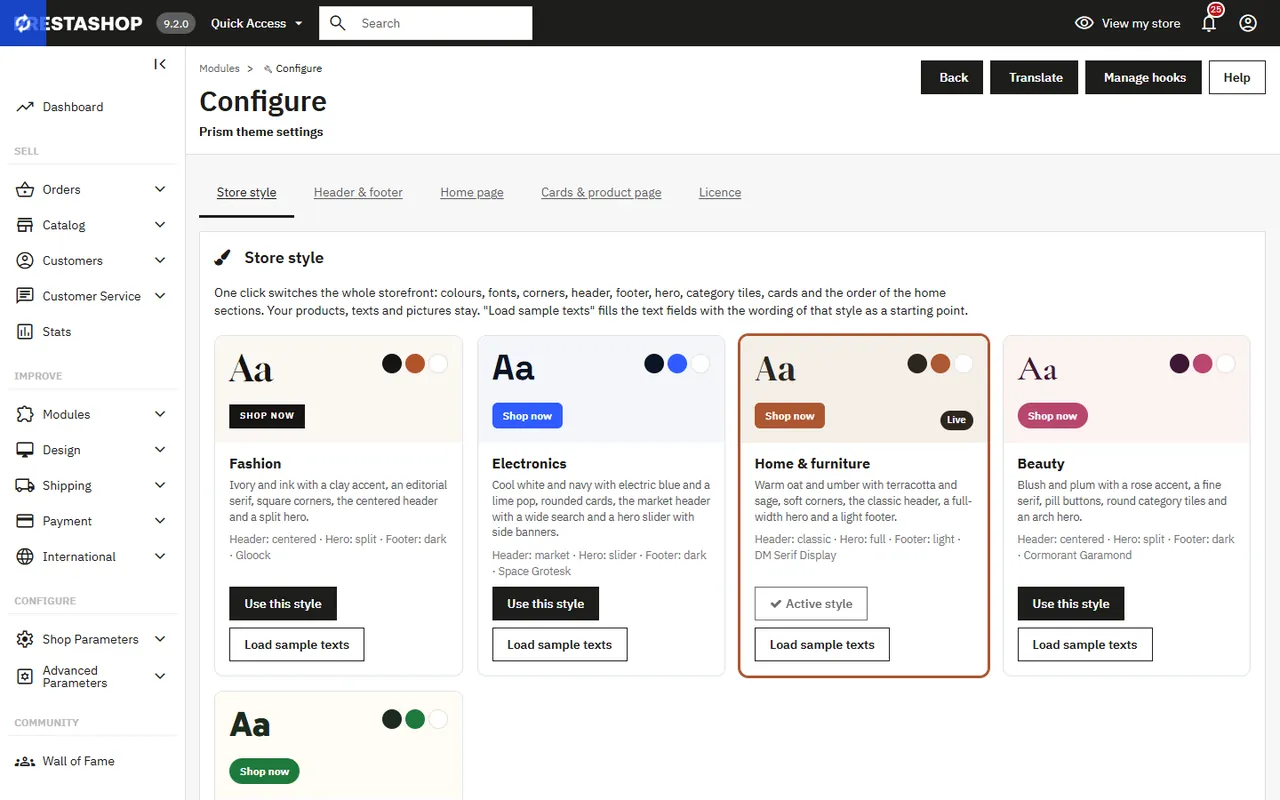1280x800 pixels.
Task: Open Cards & product page tab
Action: [601, 192]
